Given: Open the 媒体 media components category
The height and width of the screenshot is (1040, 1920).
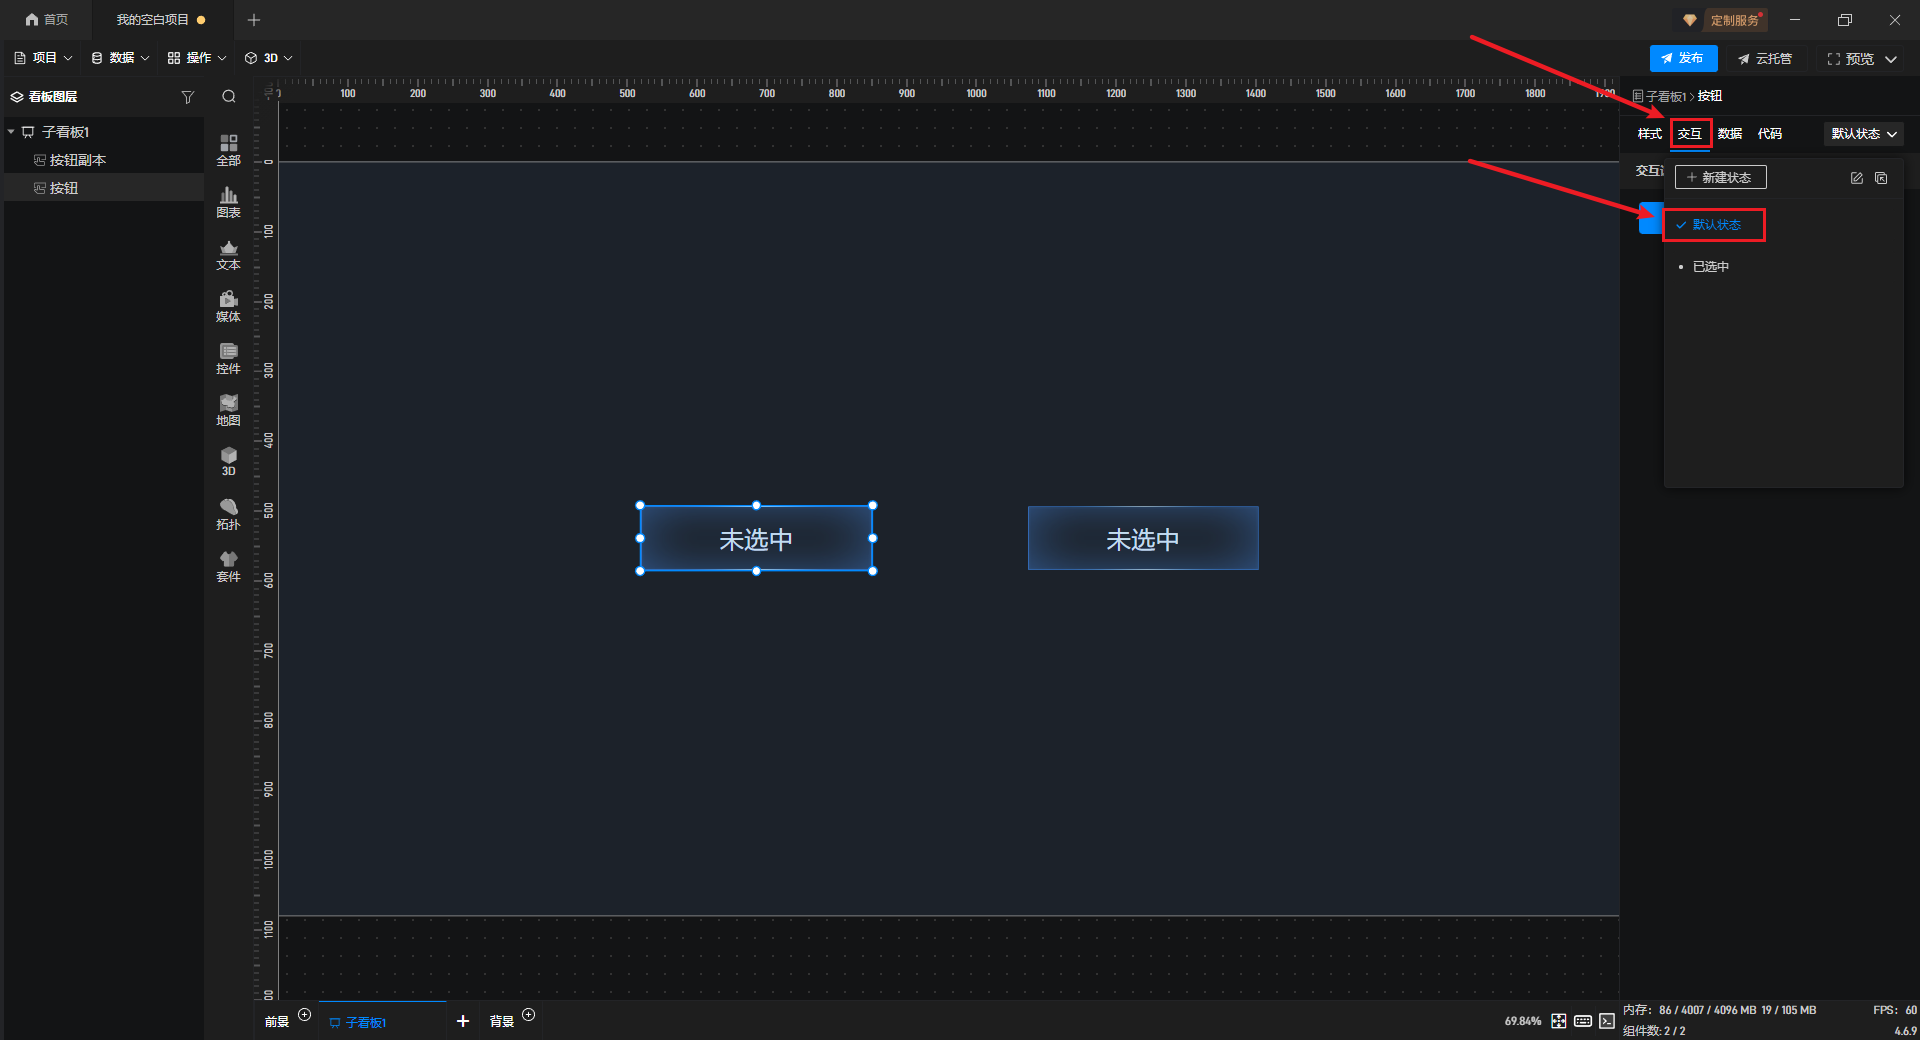Looking at the screenshot, I should pos(228,306).
